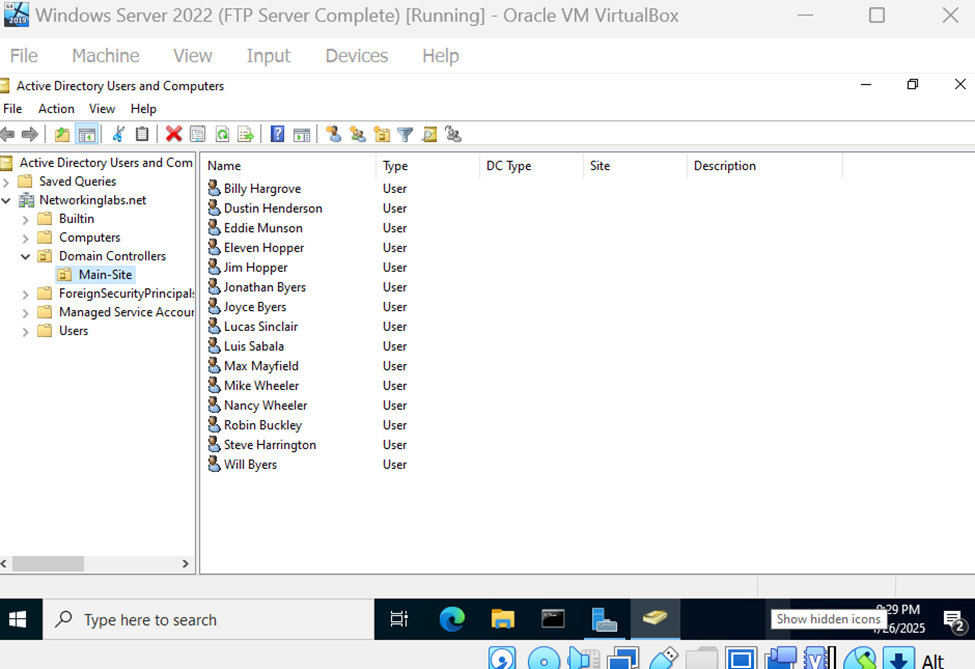975x669 pixels.
Task: Select user Billy Hargrove
Action: 262,188
